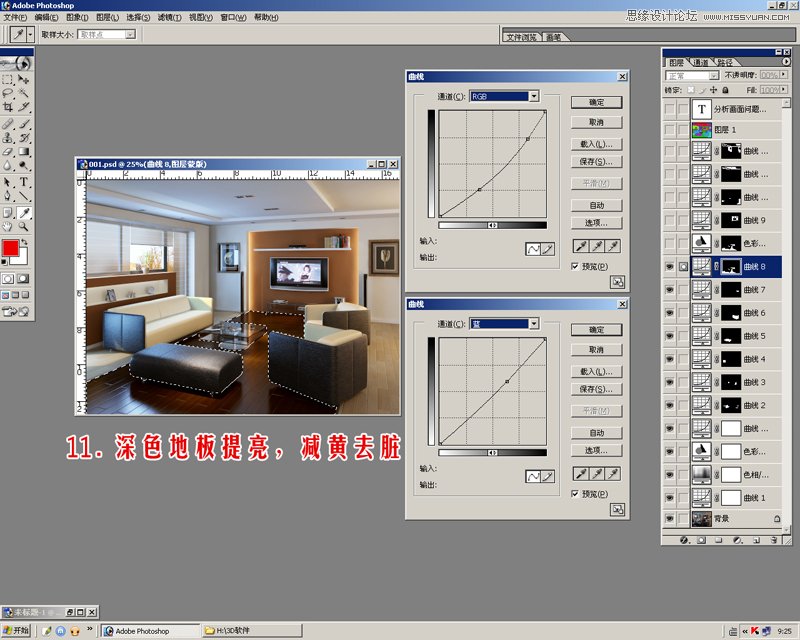
Task: Open the layer blend mode dropdown
Action: (x=692, y=76)
